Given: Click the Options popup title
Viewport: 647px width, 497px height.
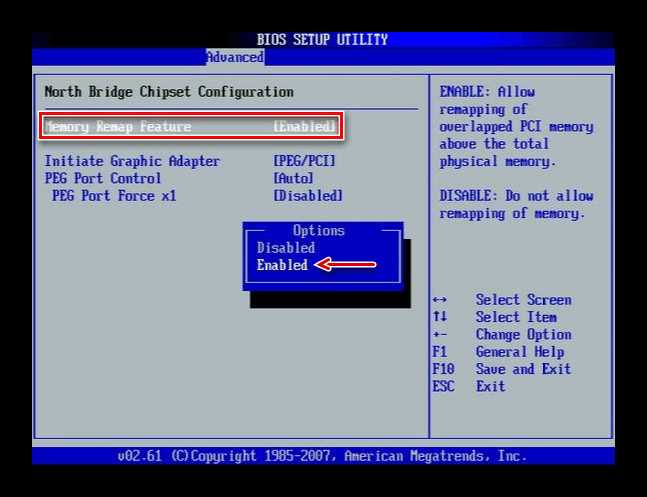Looking at the screenshot, I should click(x=319, y=230).
